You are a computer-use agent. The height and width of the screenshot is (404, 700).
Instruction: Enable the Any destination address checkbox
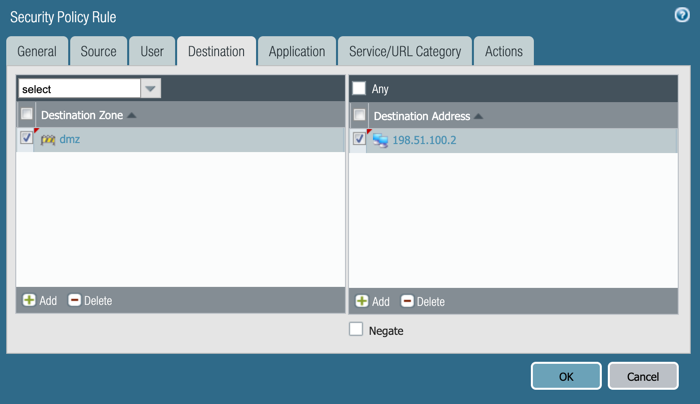359,88
